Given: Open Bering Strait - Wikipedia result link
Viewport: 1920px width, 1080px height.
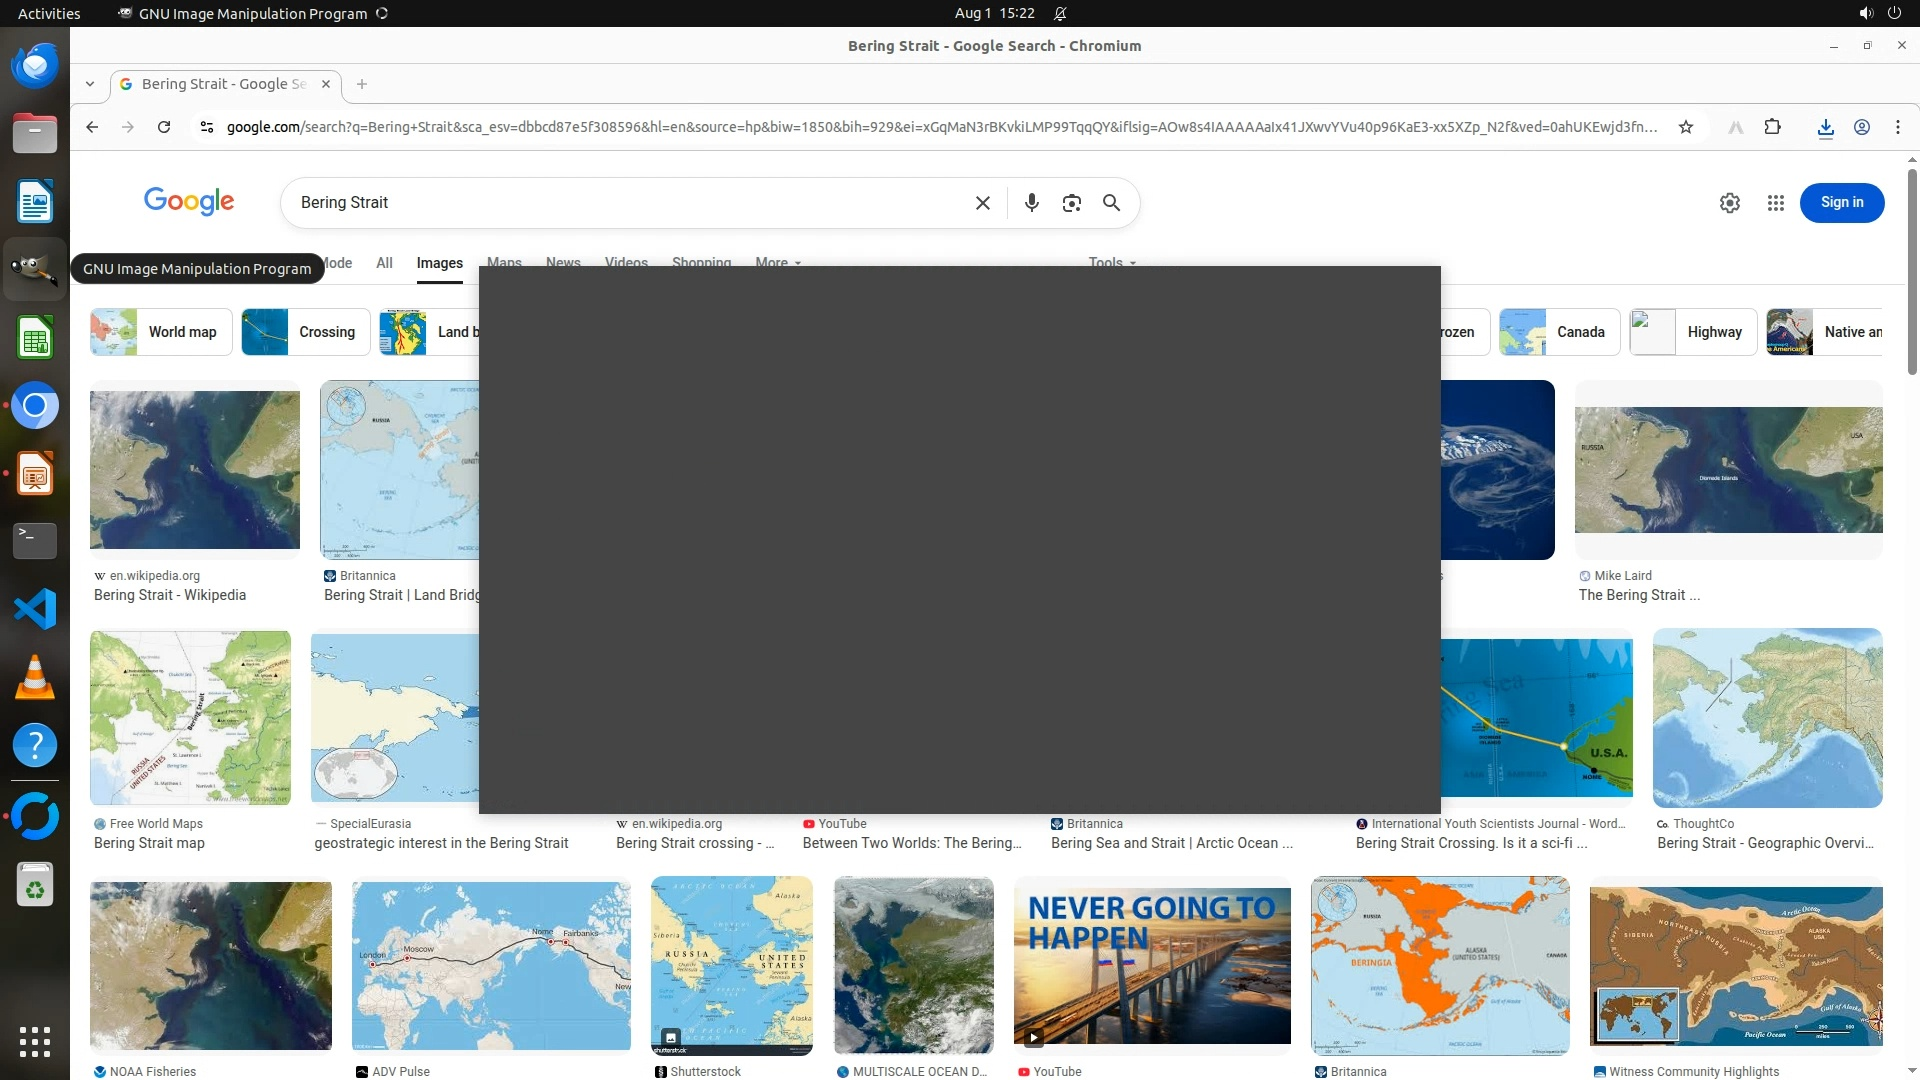Looking at the screenshot, I should tap(169, 595).
